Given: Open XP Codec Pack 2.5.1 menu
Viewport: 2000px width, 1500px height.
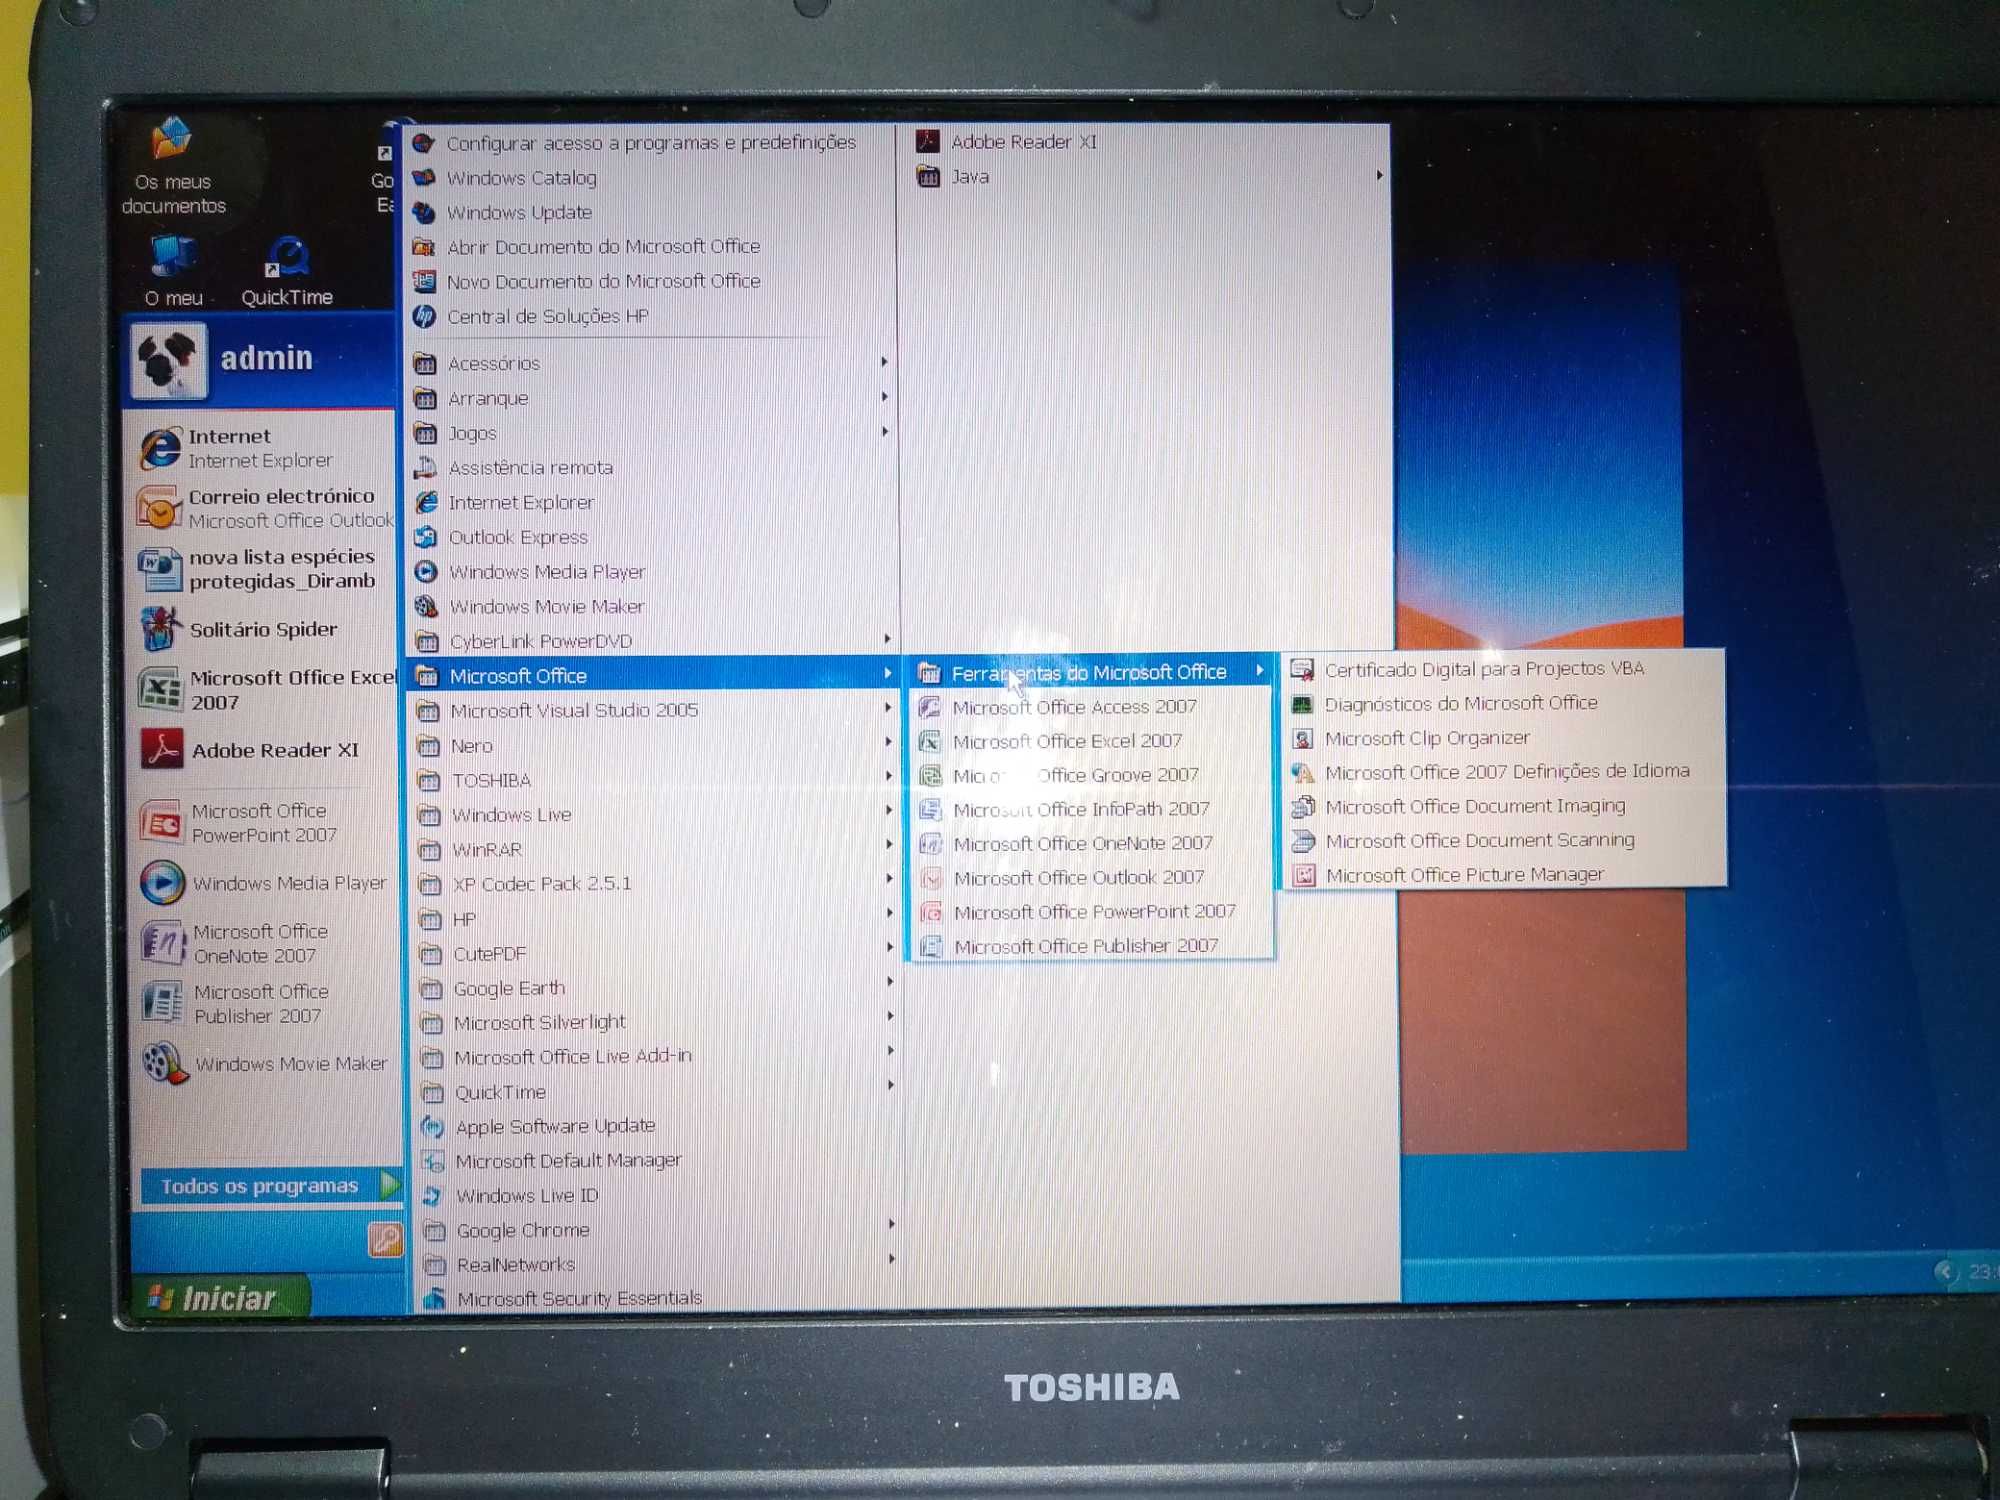Looking at the screenshot, I should point(654,884).
